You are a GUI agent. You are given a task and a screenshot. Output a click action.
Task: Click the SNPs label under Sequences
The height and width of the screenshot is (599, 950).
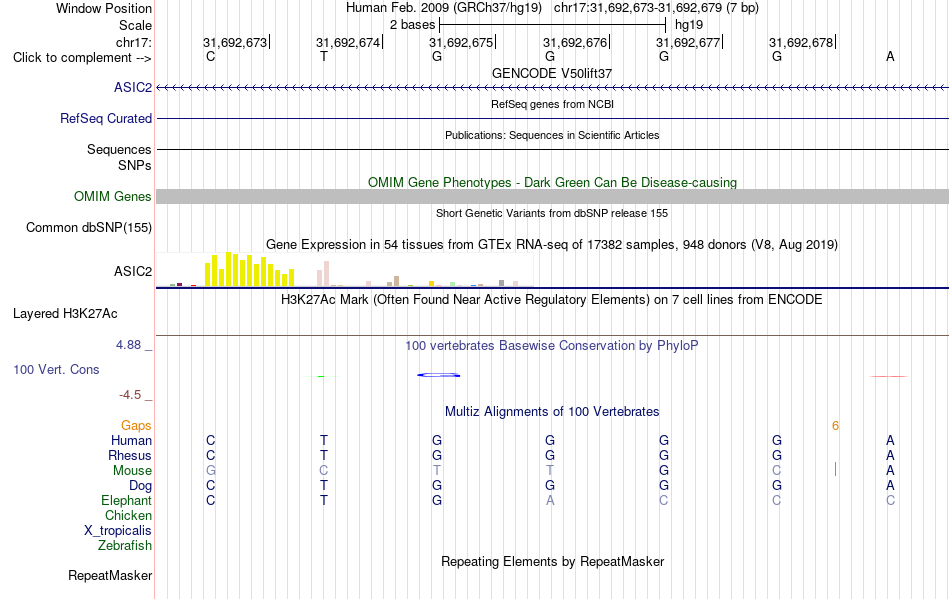[x=135, y=165]
